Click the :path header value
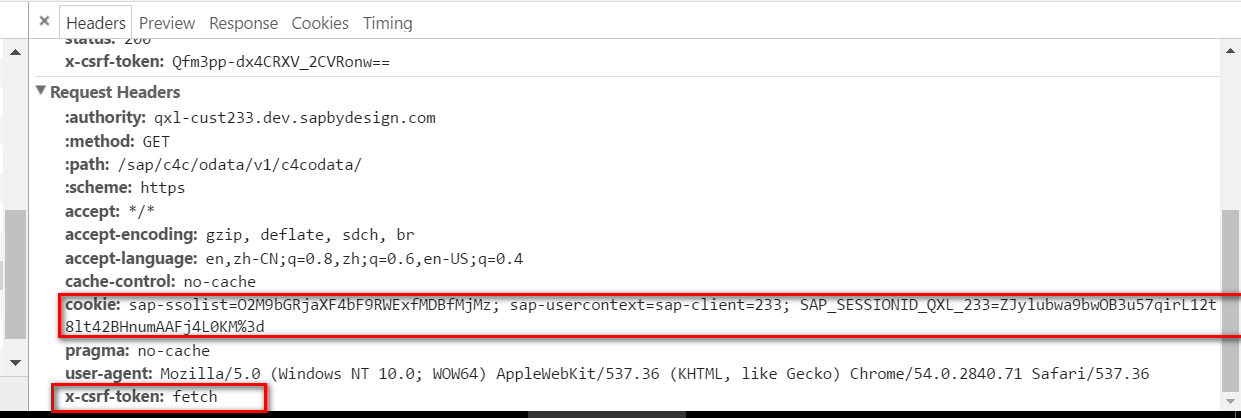Viewport: 1241px width, 418px height. coord(239,164)
